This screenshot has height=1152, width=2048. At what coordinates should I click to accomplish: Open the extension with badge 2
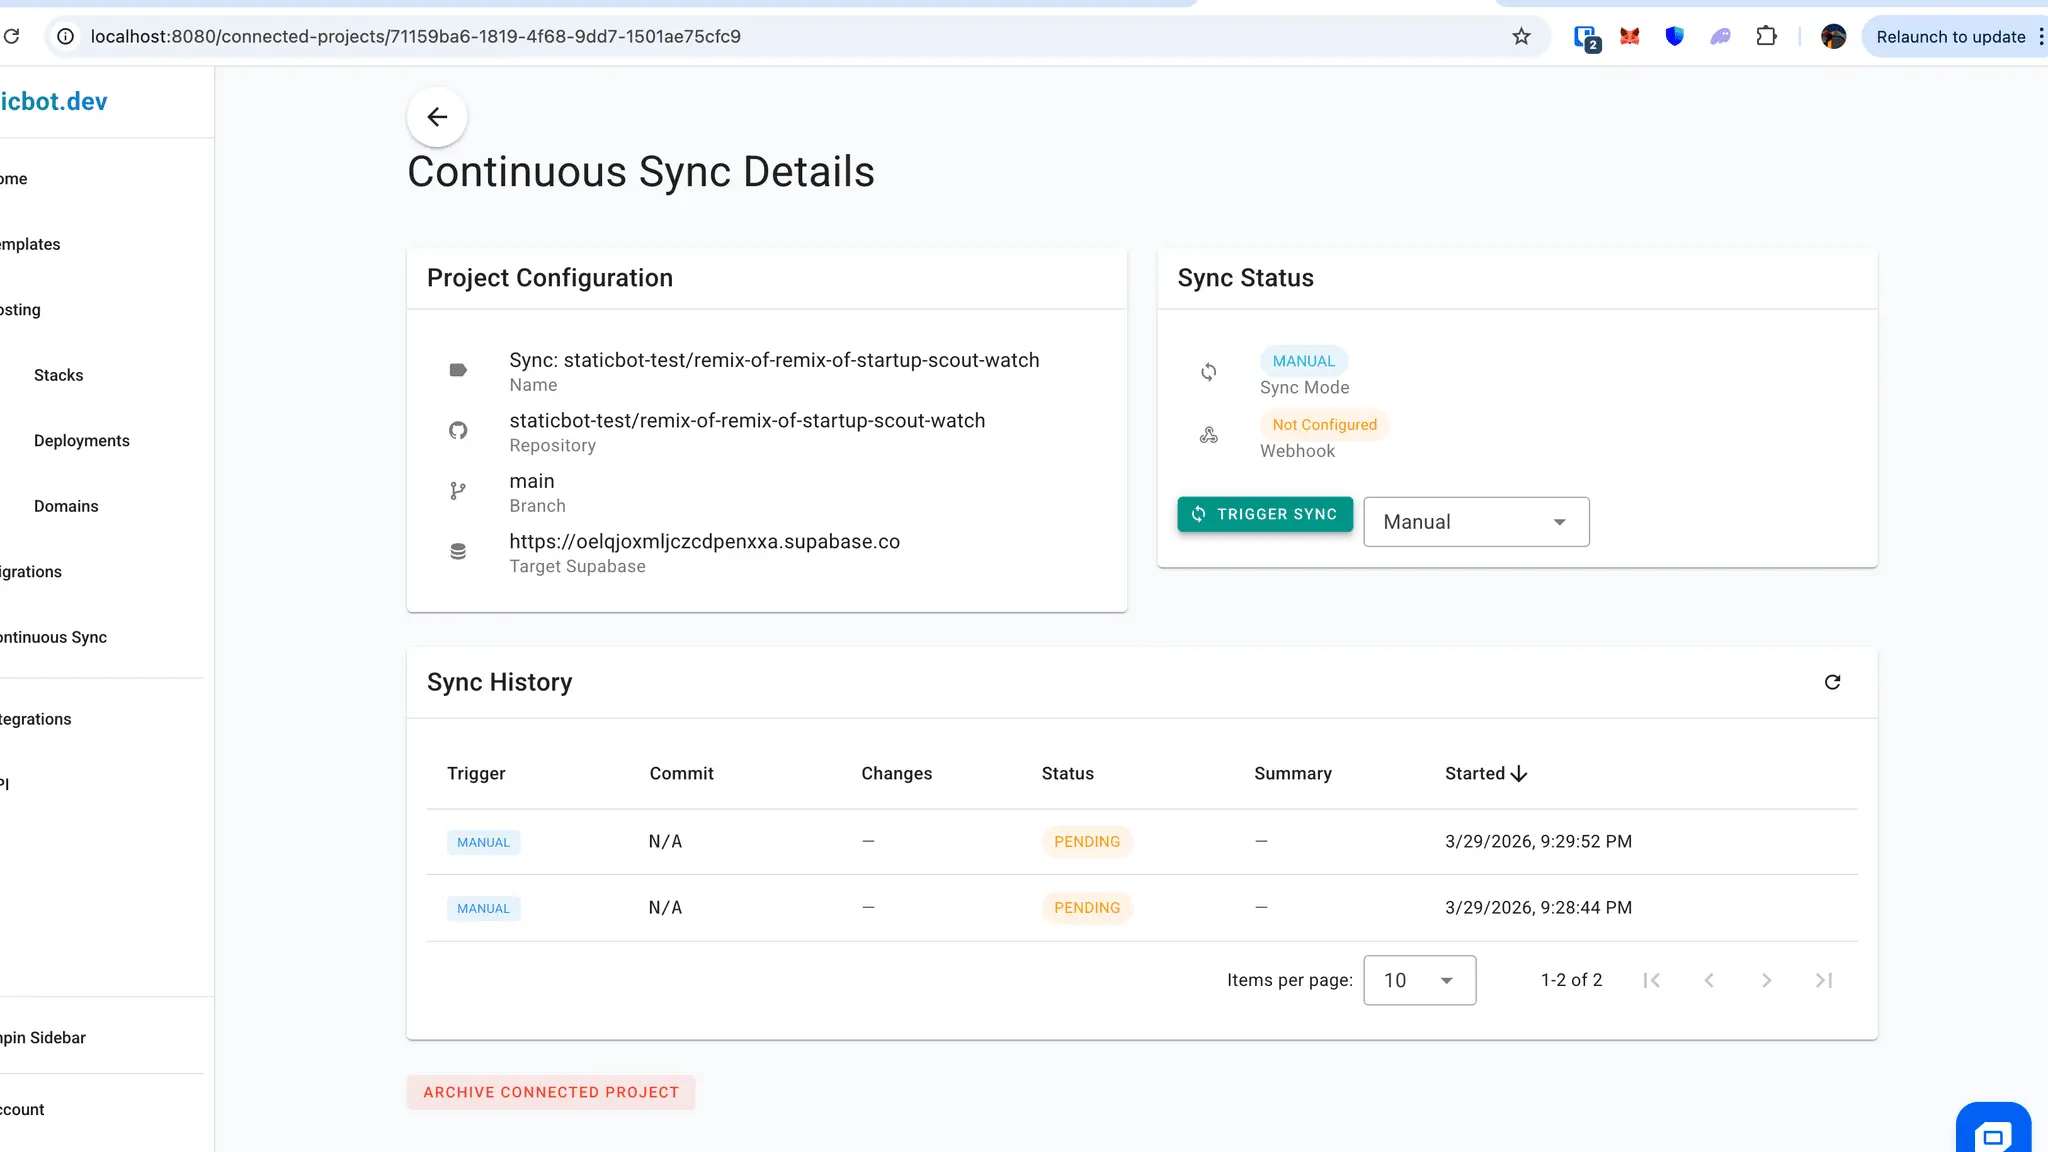[x=1586, y=38]
